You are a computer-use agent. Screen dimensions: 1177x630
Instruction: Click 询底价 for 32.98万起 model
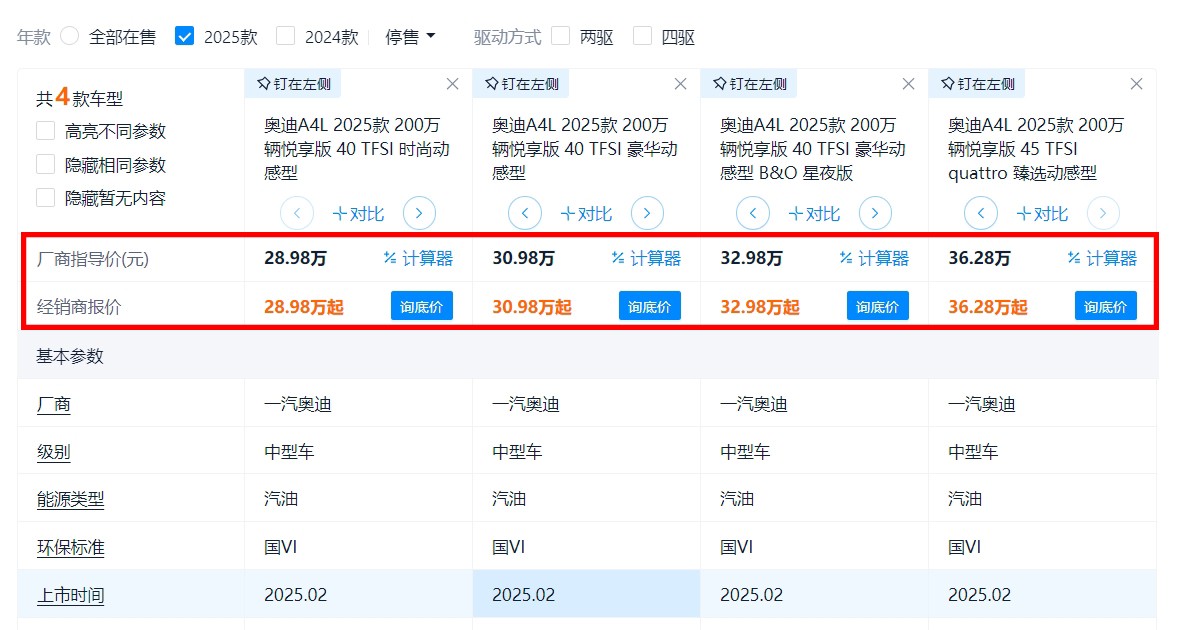878,306
